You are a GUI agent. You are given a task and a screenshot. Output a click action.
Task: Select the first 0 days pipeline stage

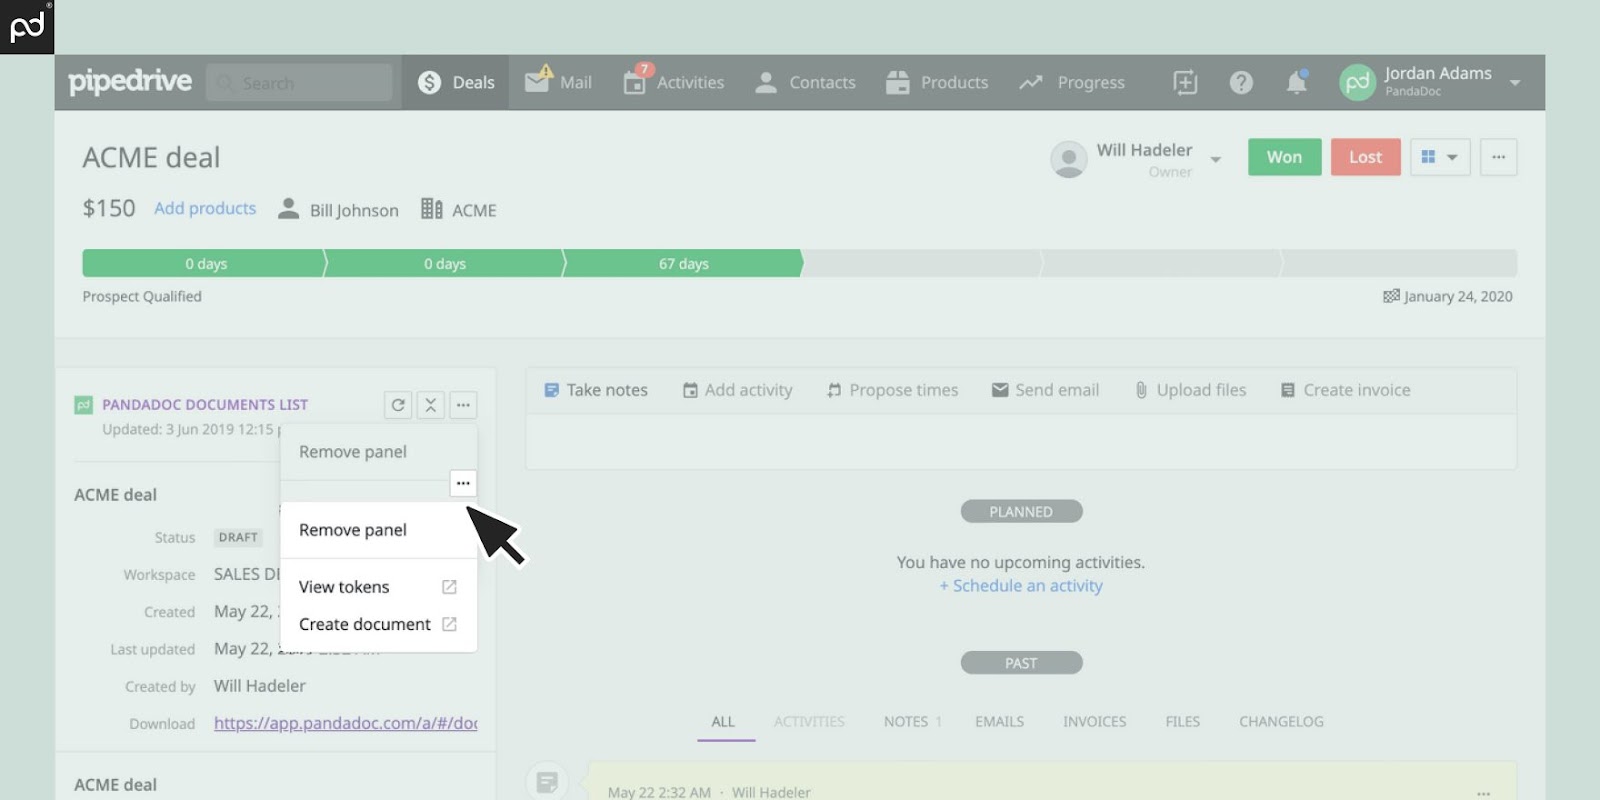point(205,264)
